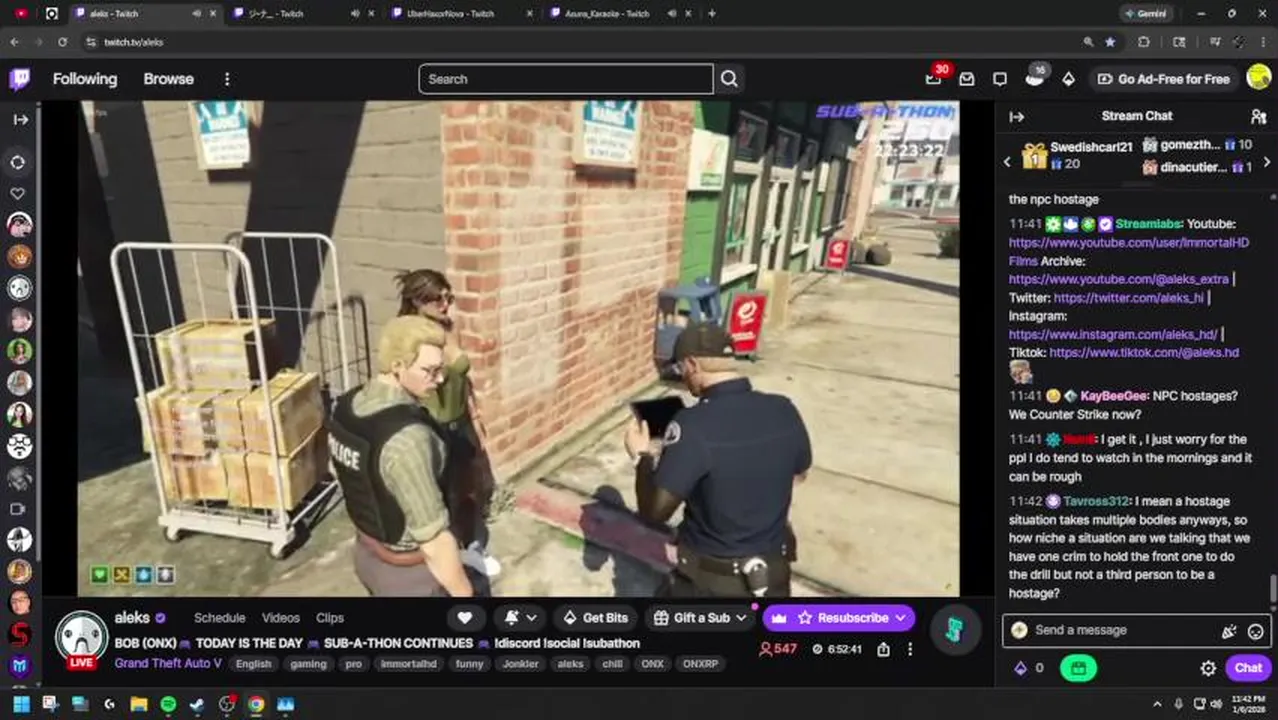Switch to the Clips tab

(x=329, y=618)
